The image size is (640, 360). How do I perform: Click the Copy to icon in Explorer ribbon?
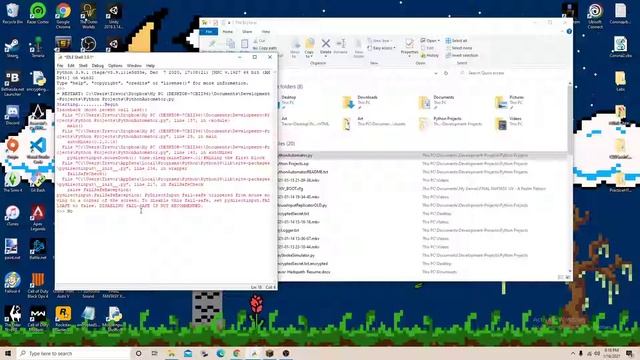[309, 48]
